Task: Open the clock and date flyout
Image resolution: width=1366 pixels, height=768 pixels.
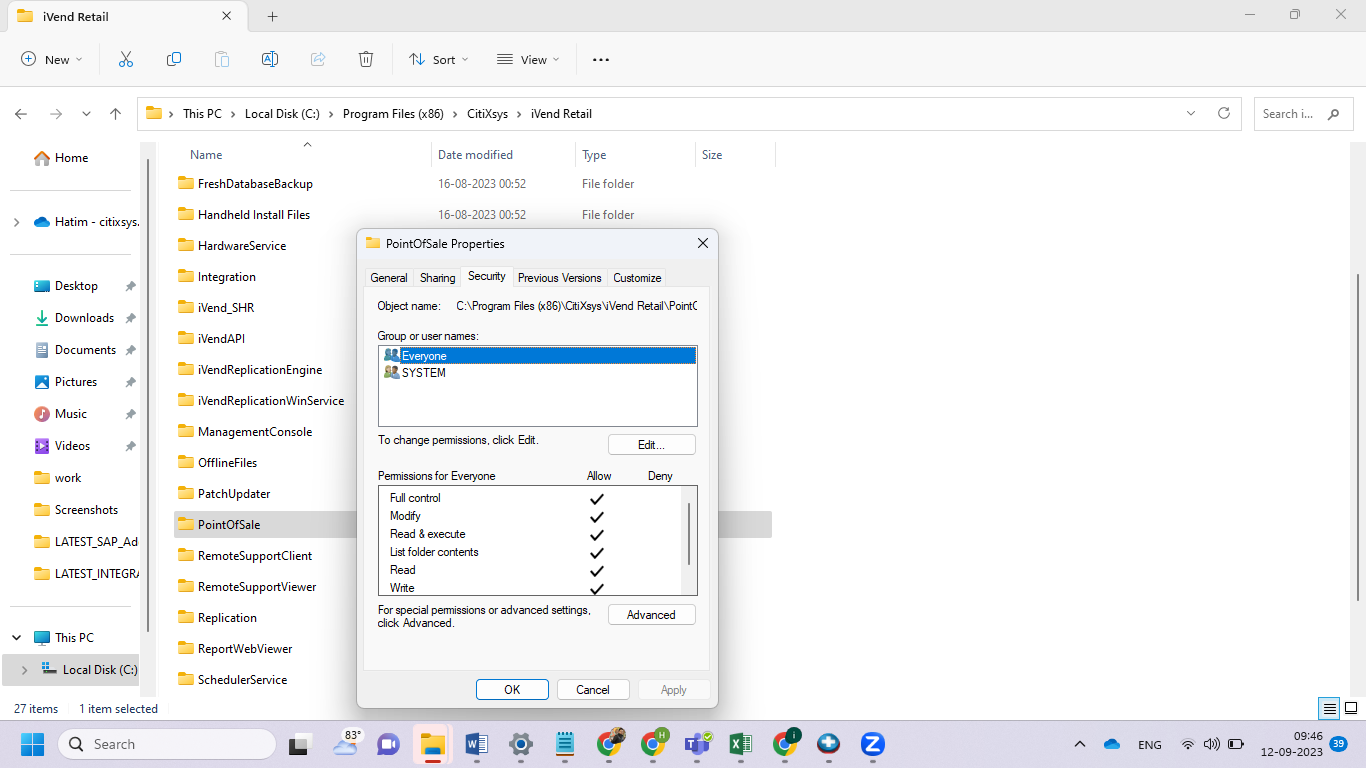Action: [1293, 744]
